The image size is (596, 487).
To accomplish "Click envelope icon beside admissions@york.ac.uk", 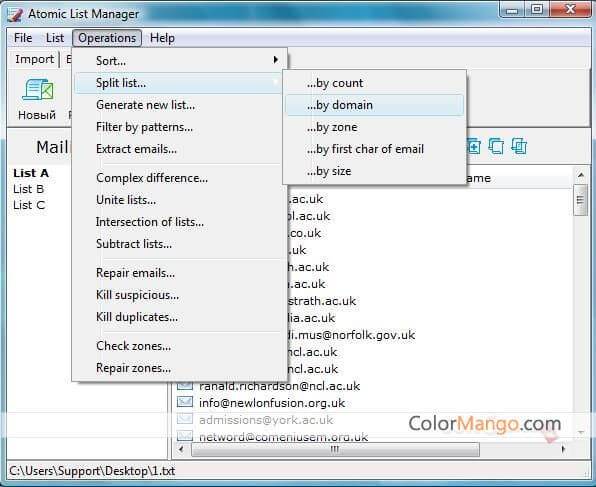I will click(185, 419).
